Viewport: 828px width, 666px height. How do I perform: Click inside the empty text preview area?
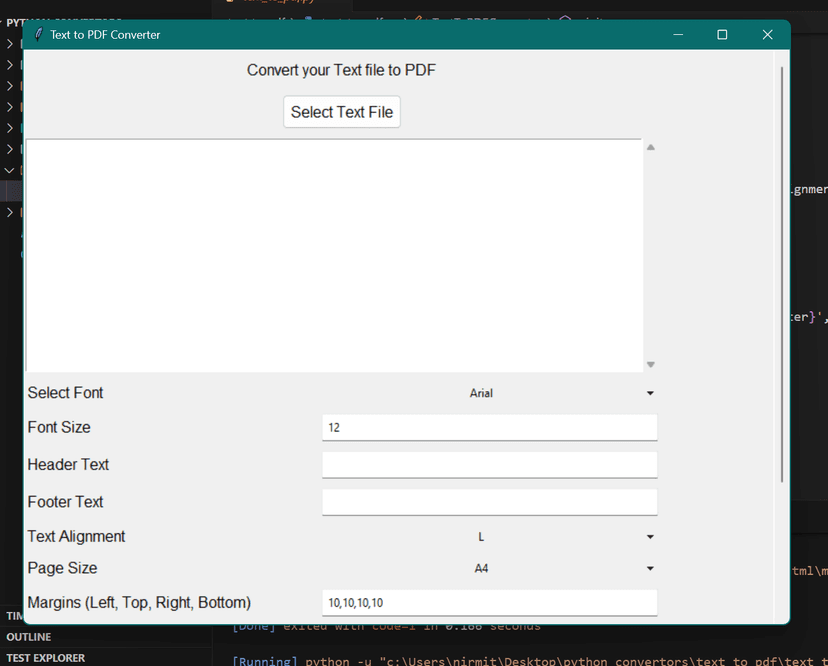coord(333,255)
